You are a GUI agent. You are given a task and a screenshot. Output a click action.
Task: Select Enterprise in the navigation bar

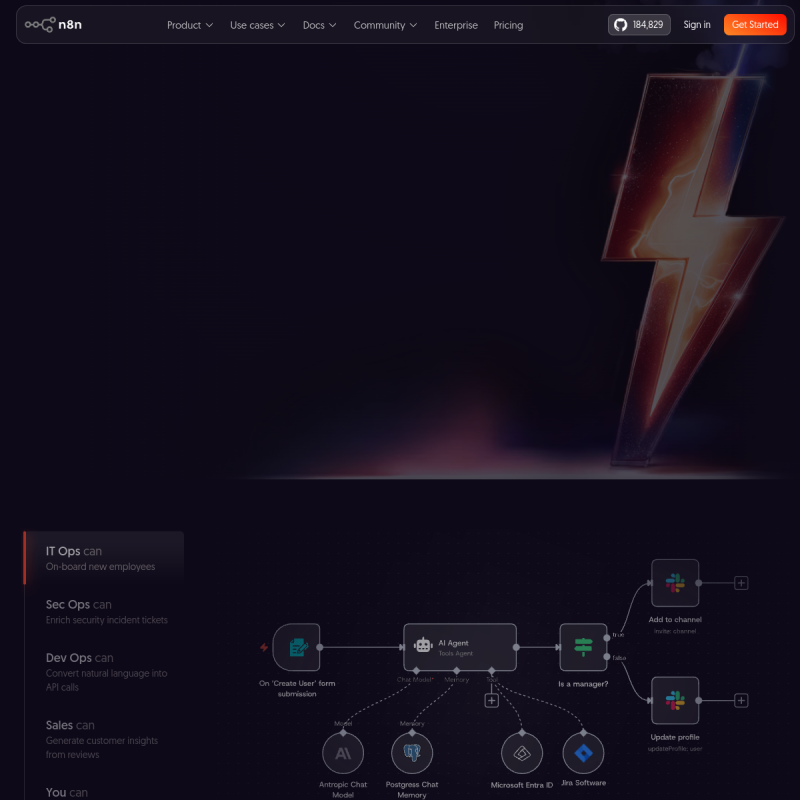(456, 25)
